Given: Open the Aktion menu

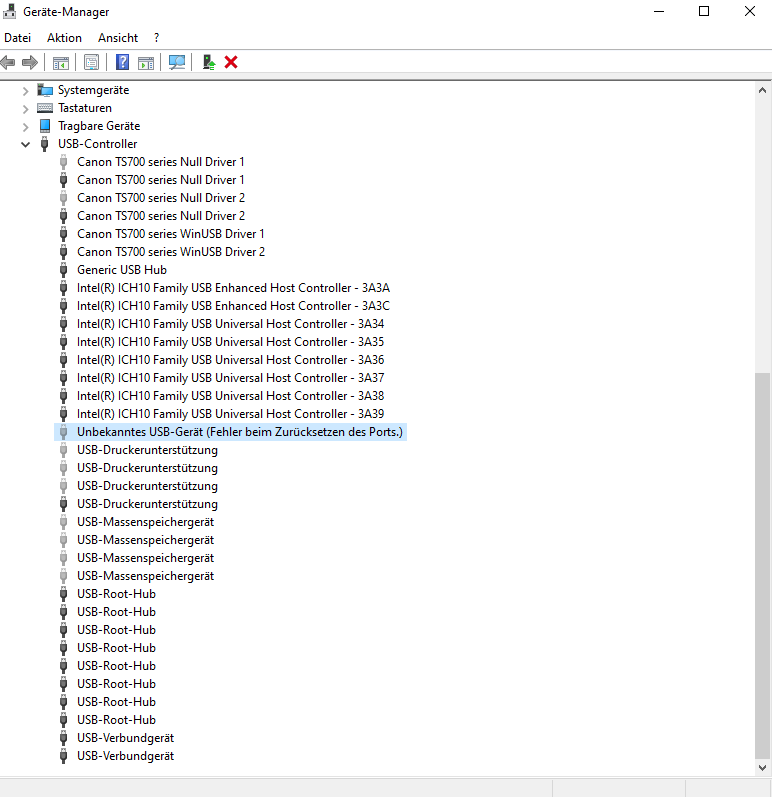Looking at the screenshot, I should (64, 38).
